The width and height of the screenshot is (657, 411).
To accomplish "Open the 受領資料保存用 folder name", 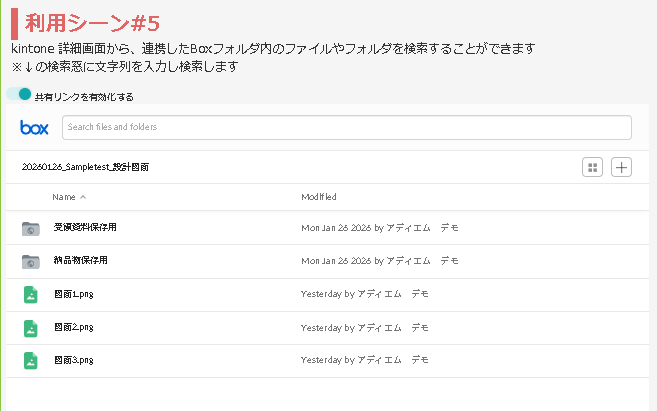I will click(84, 228).
